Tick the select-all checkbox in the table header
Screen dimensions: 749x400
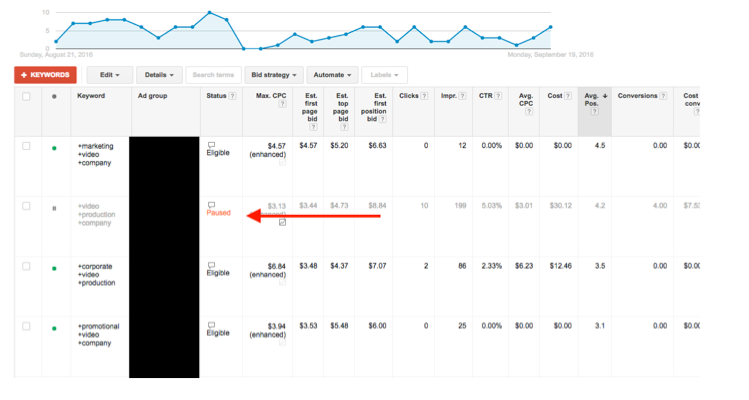click(x=27, y=96)
